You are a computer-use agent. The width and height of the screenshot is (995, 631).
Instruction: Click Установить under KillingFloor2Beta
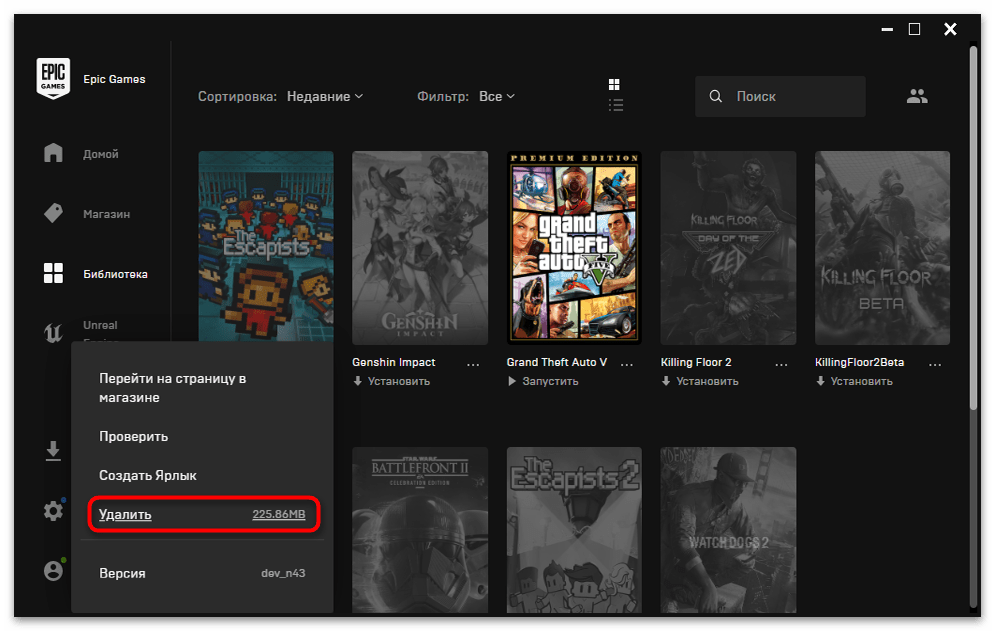(862, 382)
